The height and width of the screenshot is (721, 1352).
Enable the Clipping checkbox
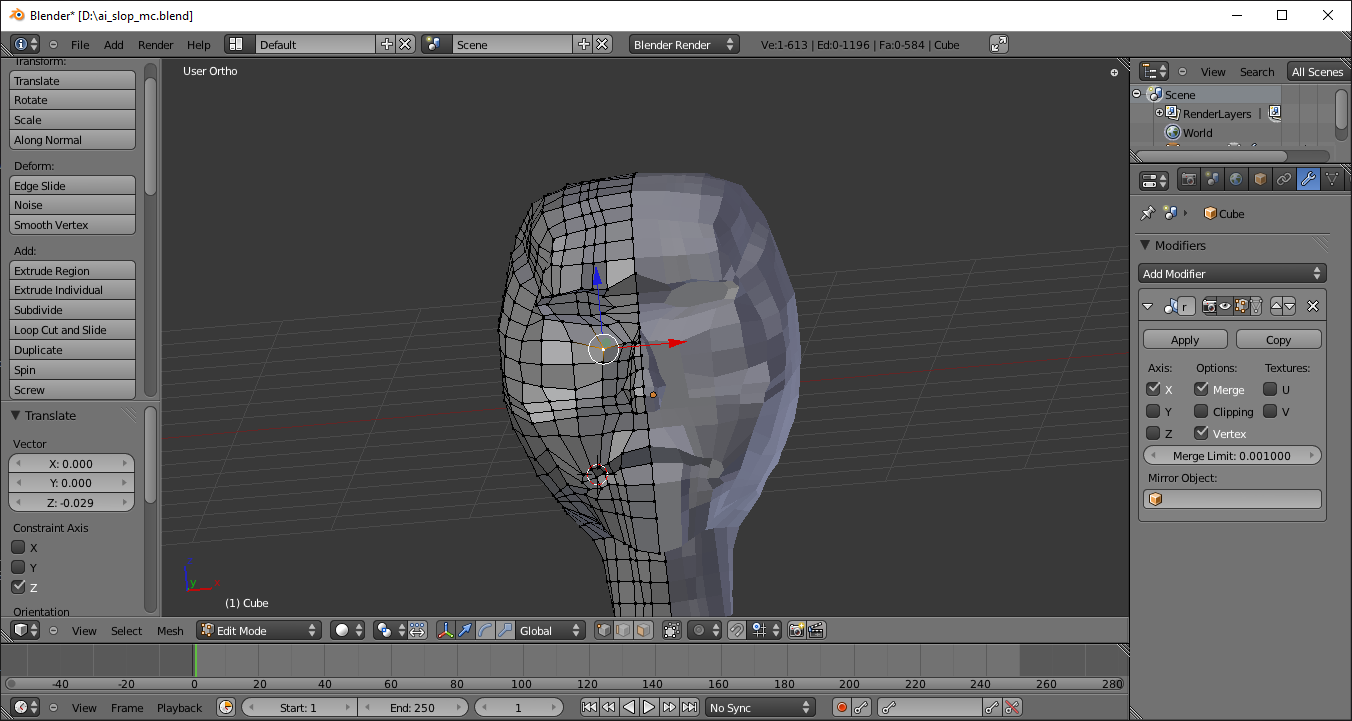pos(1201,412)
